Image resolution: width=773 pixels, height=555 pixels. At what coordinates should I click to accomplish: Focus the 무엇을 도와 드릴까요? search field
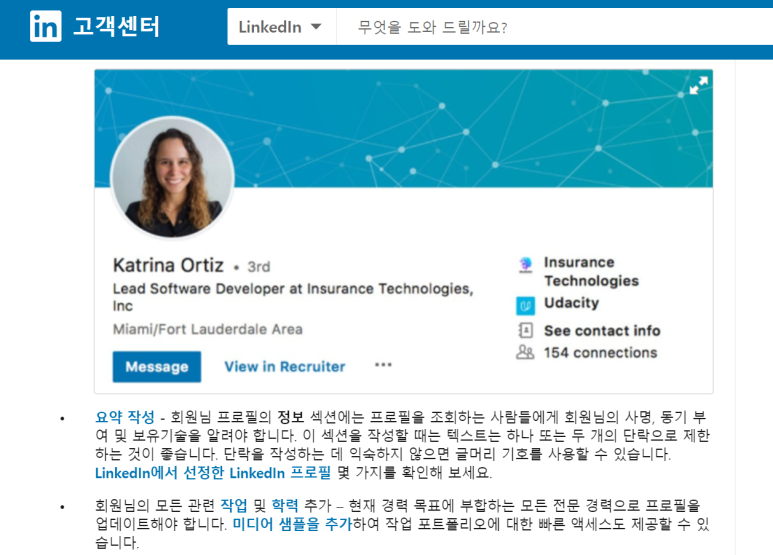click(555, 27)
